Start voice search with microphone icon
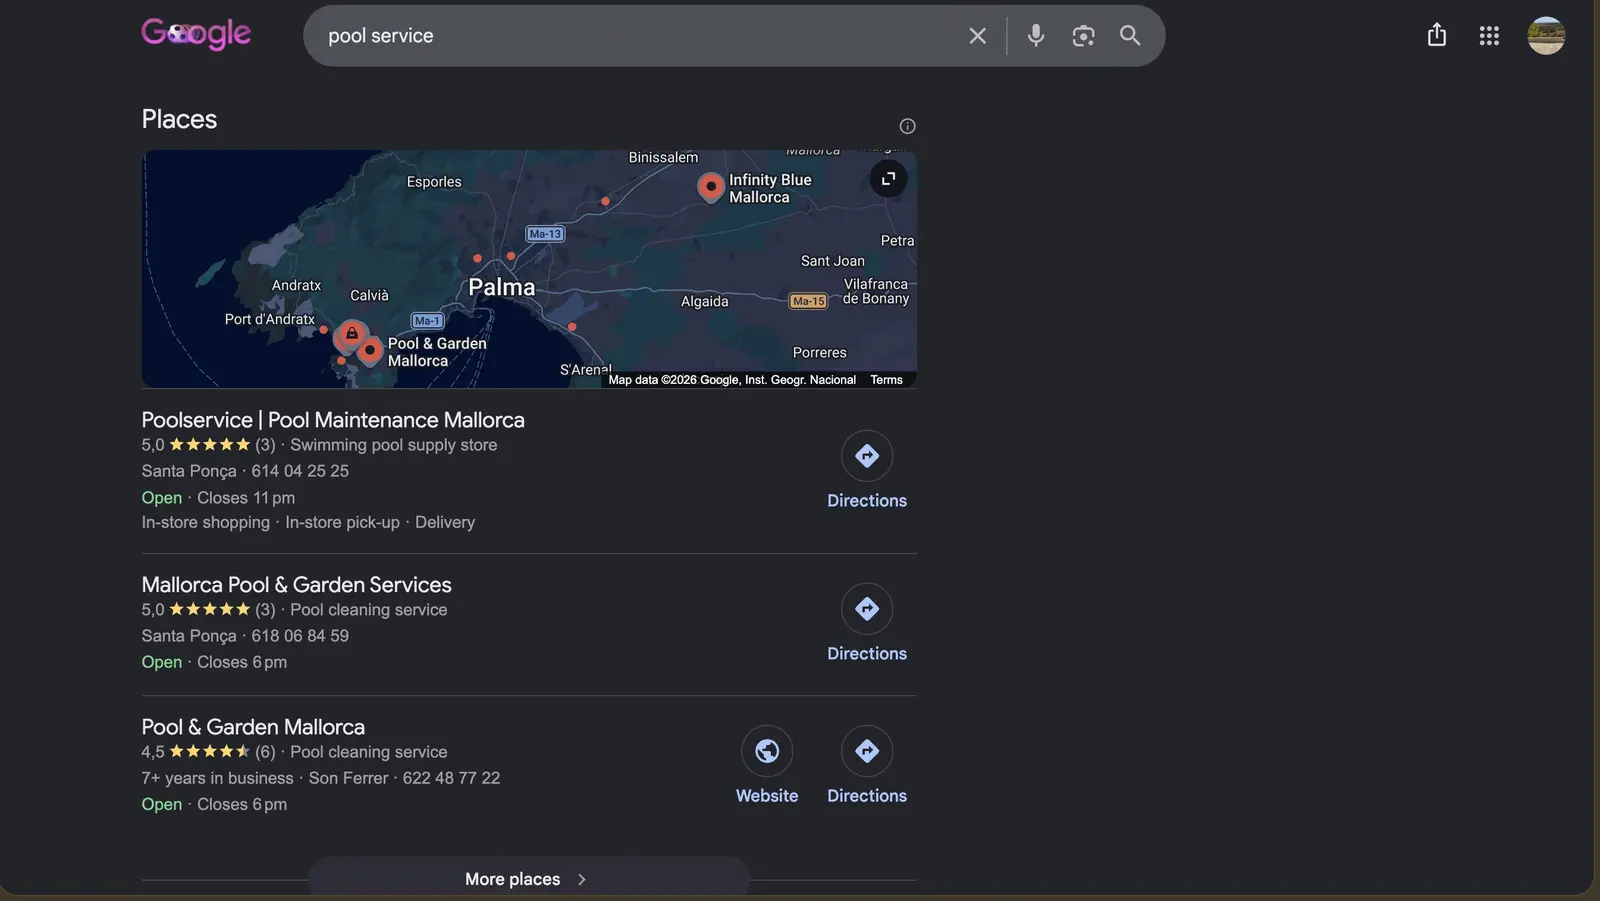The width and height of the screenshot is (1600, 901). [1036, 36]
